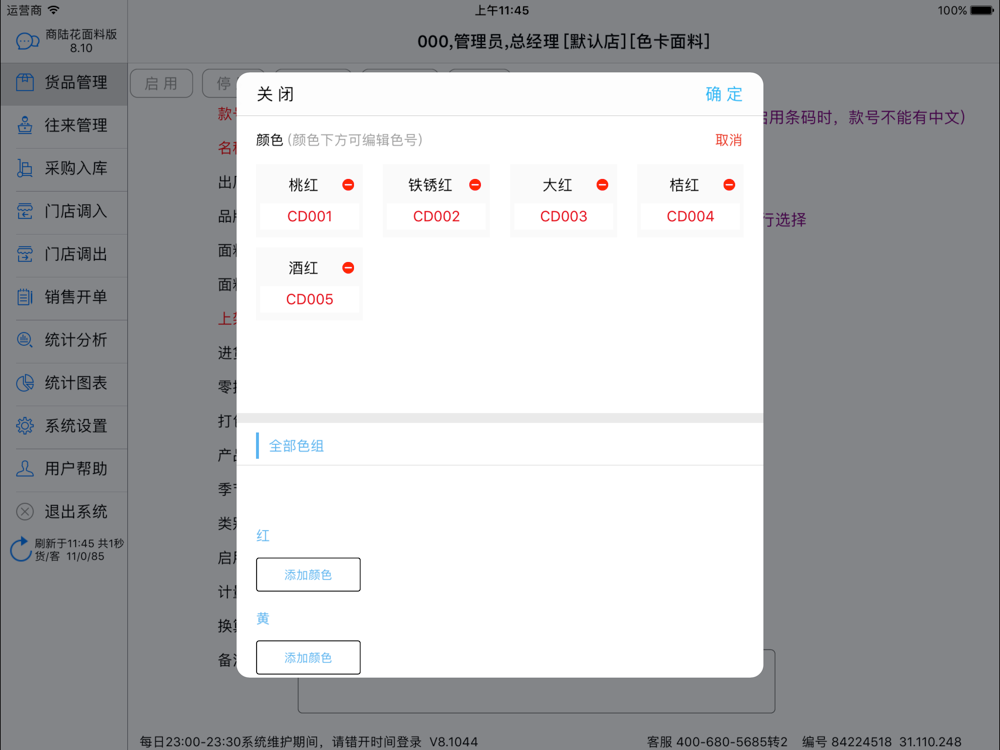Remove the 铁锈红 color with minus icon

pos(475,185)
